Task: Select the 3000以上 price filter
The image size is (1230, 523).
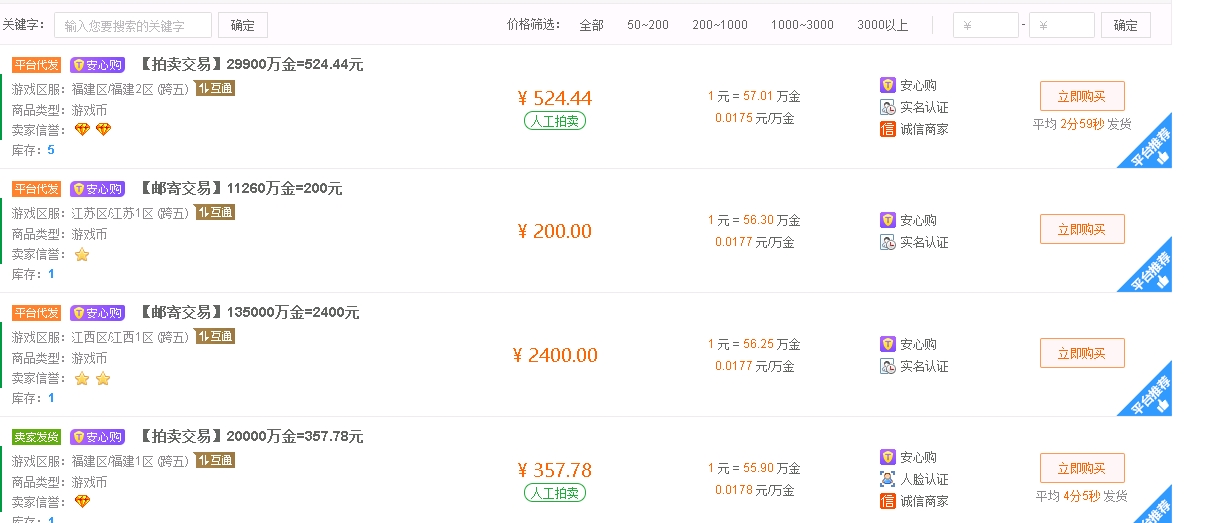Action: pyautogui.click(x=883, y=25)
